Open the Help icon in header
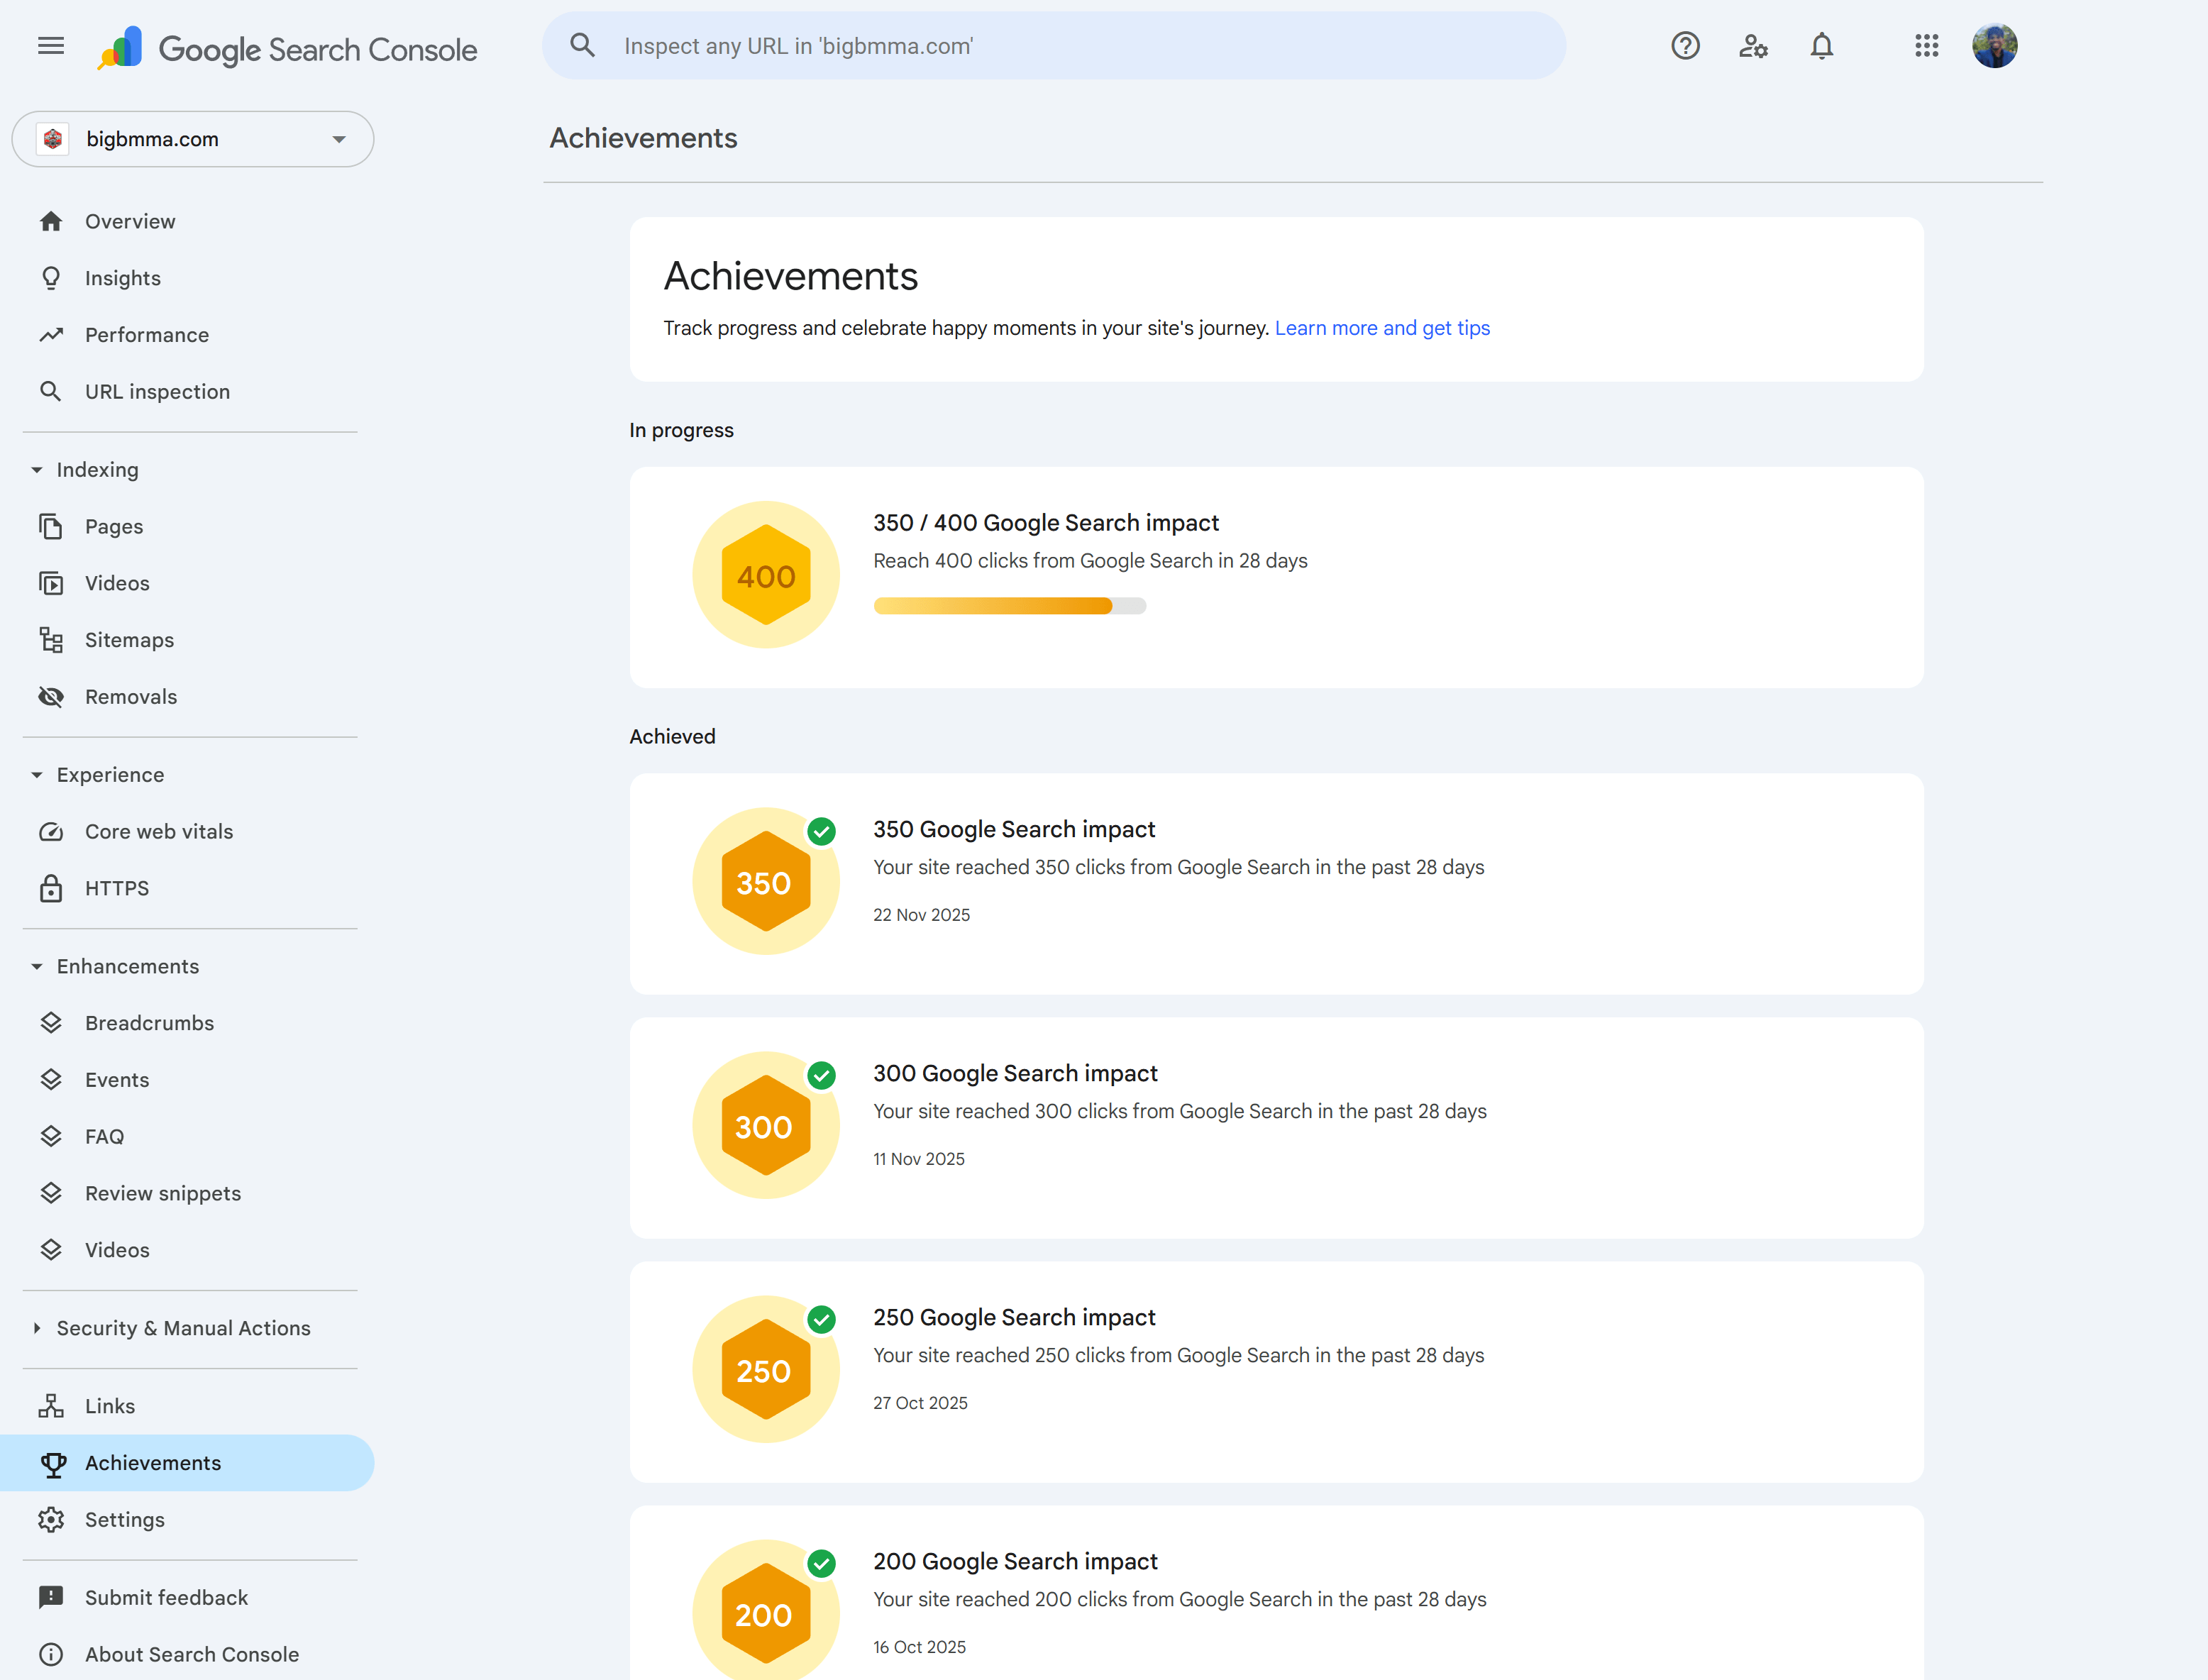Screen dimensions: 2208x1680 (x=1685, y=46)
